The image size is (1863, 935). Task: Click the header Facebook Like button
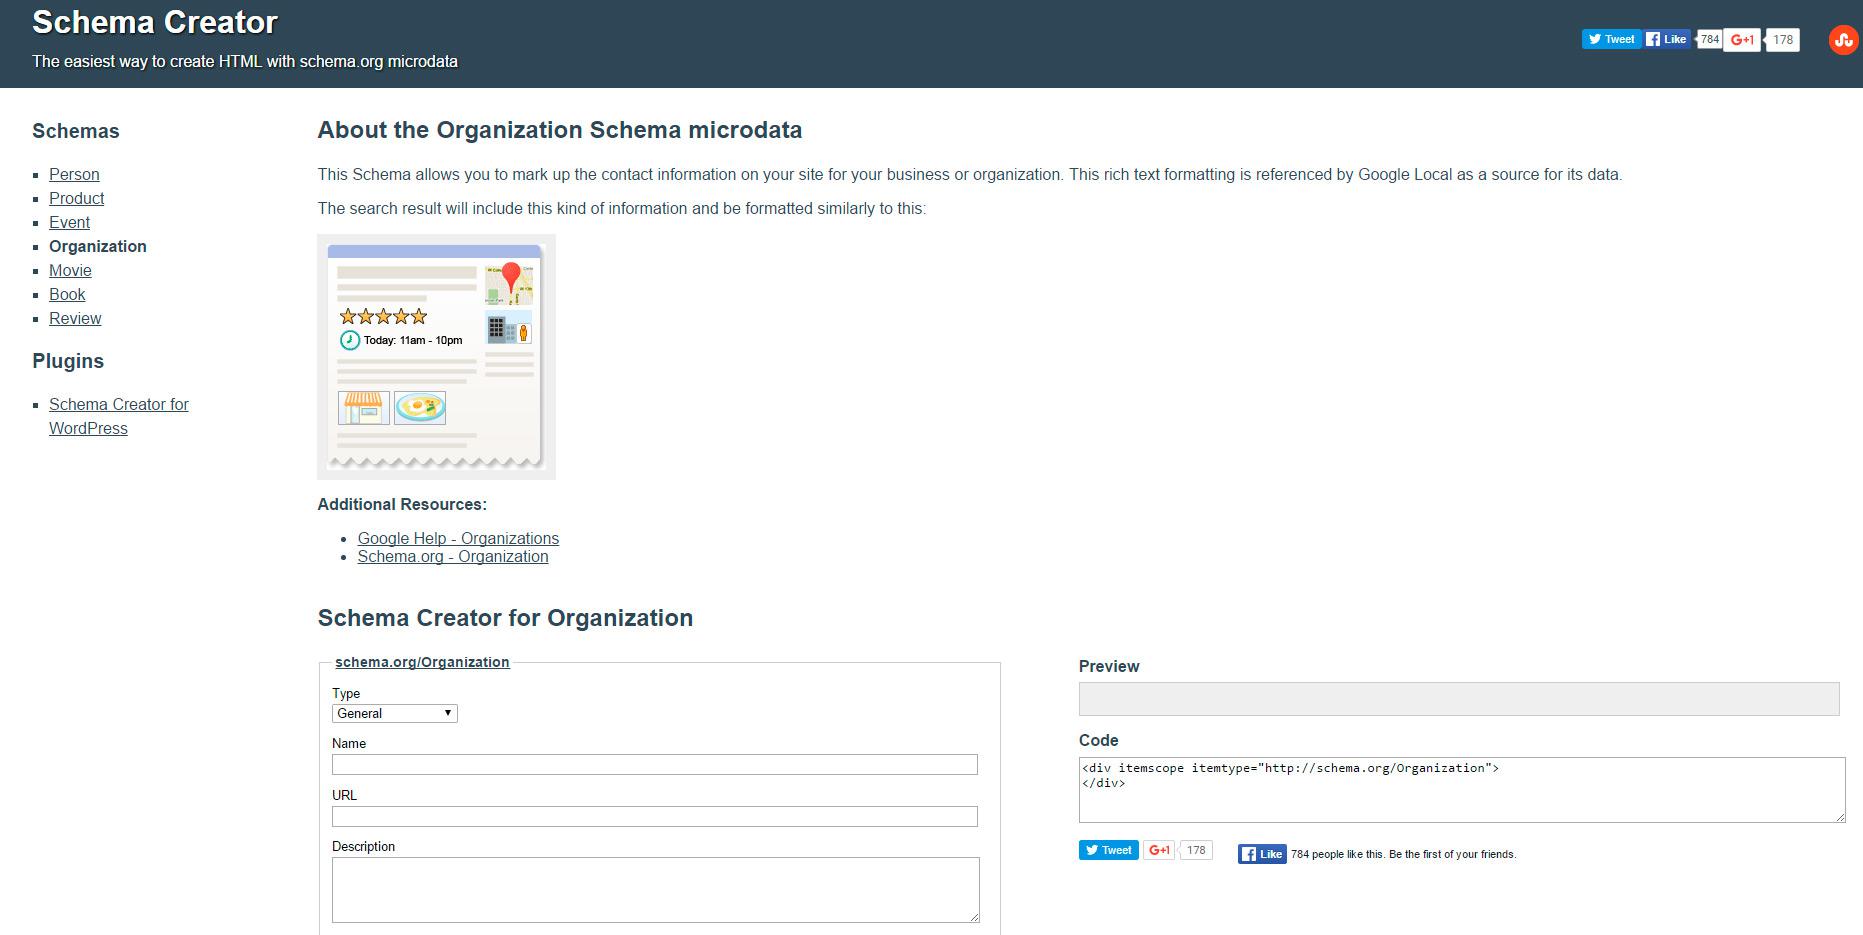click(1668, 39)
